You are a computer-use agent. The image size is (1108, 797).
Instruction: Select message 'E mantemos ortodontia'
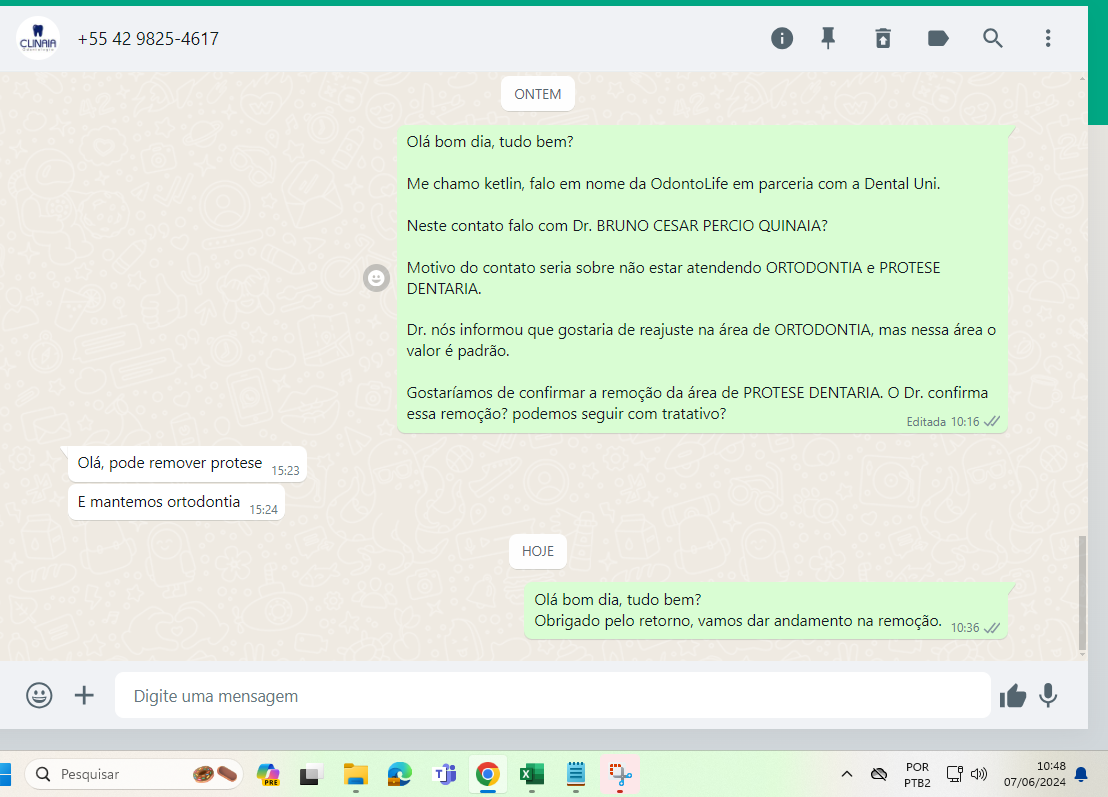coord(177,502)
